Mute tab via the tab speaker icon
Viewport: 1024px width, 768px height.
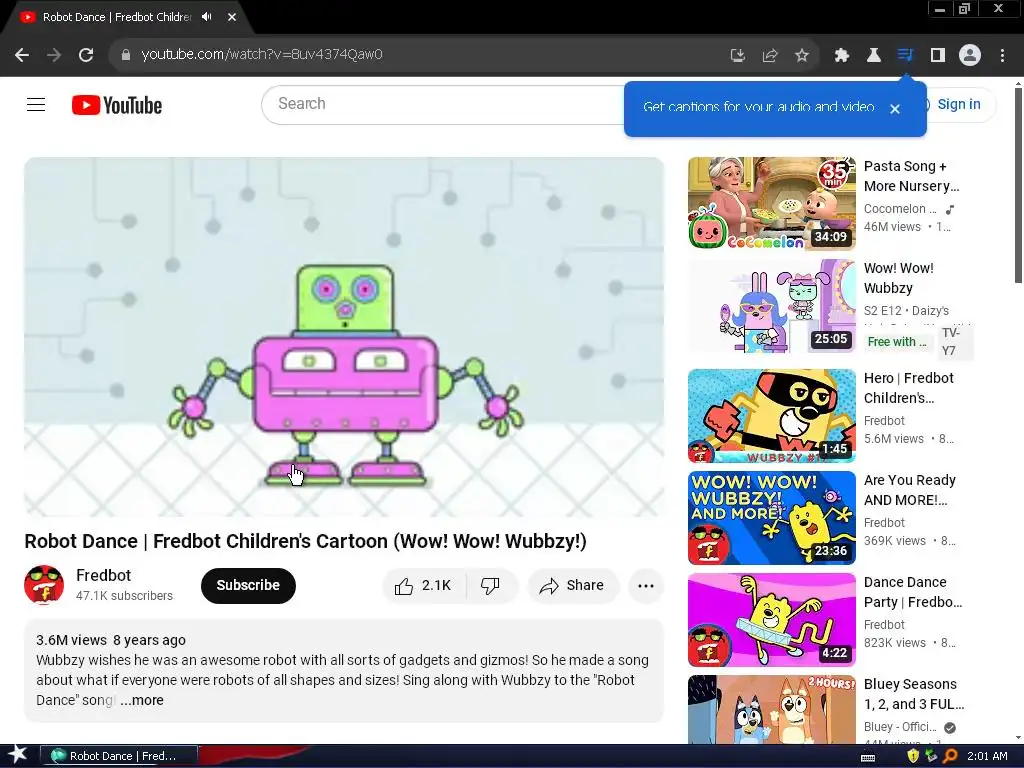click(x=207, y=17)
